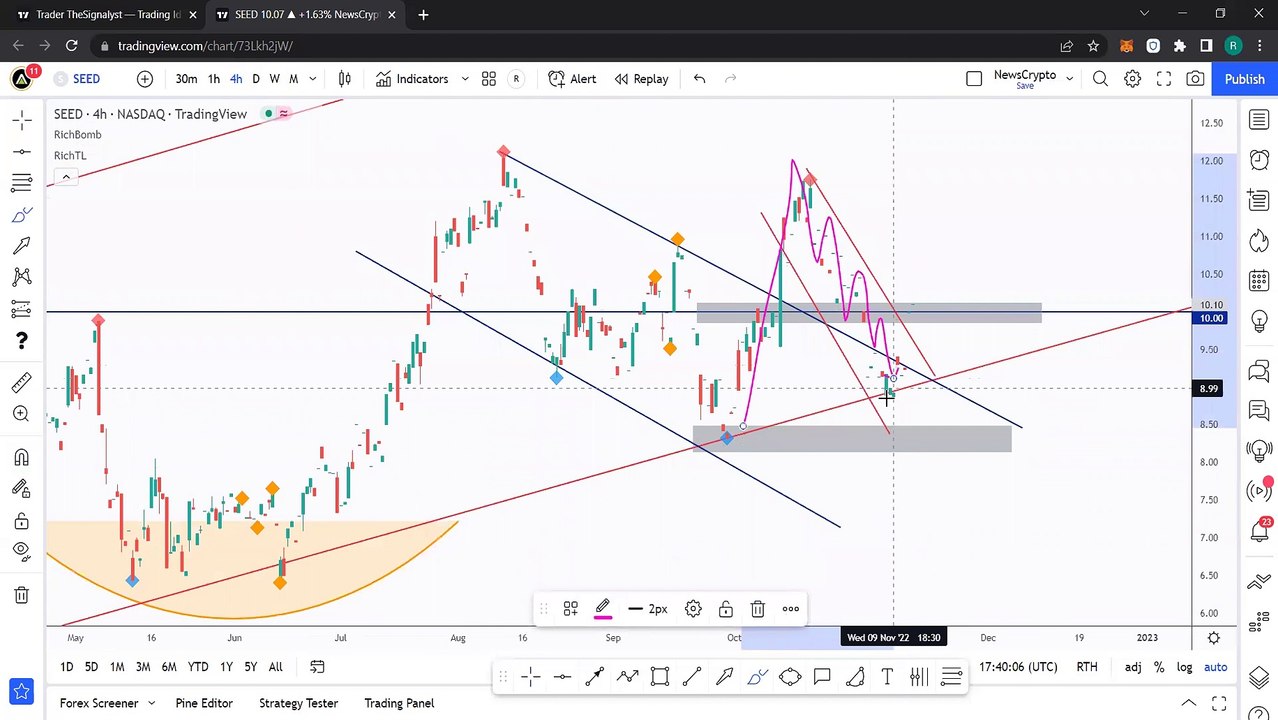
Task: Click the Publish button
Action: point(1244,79)
